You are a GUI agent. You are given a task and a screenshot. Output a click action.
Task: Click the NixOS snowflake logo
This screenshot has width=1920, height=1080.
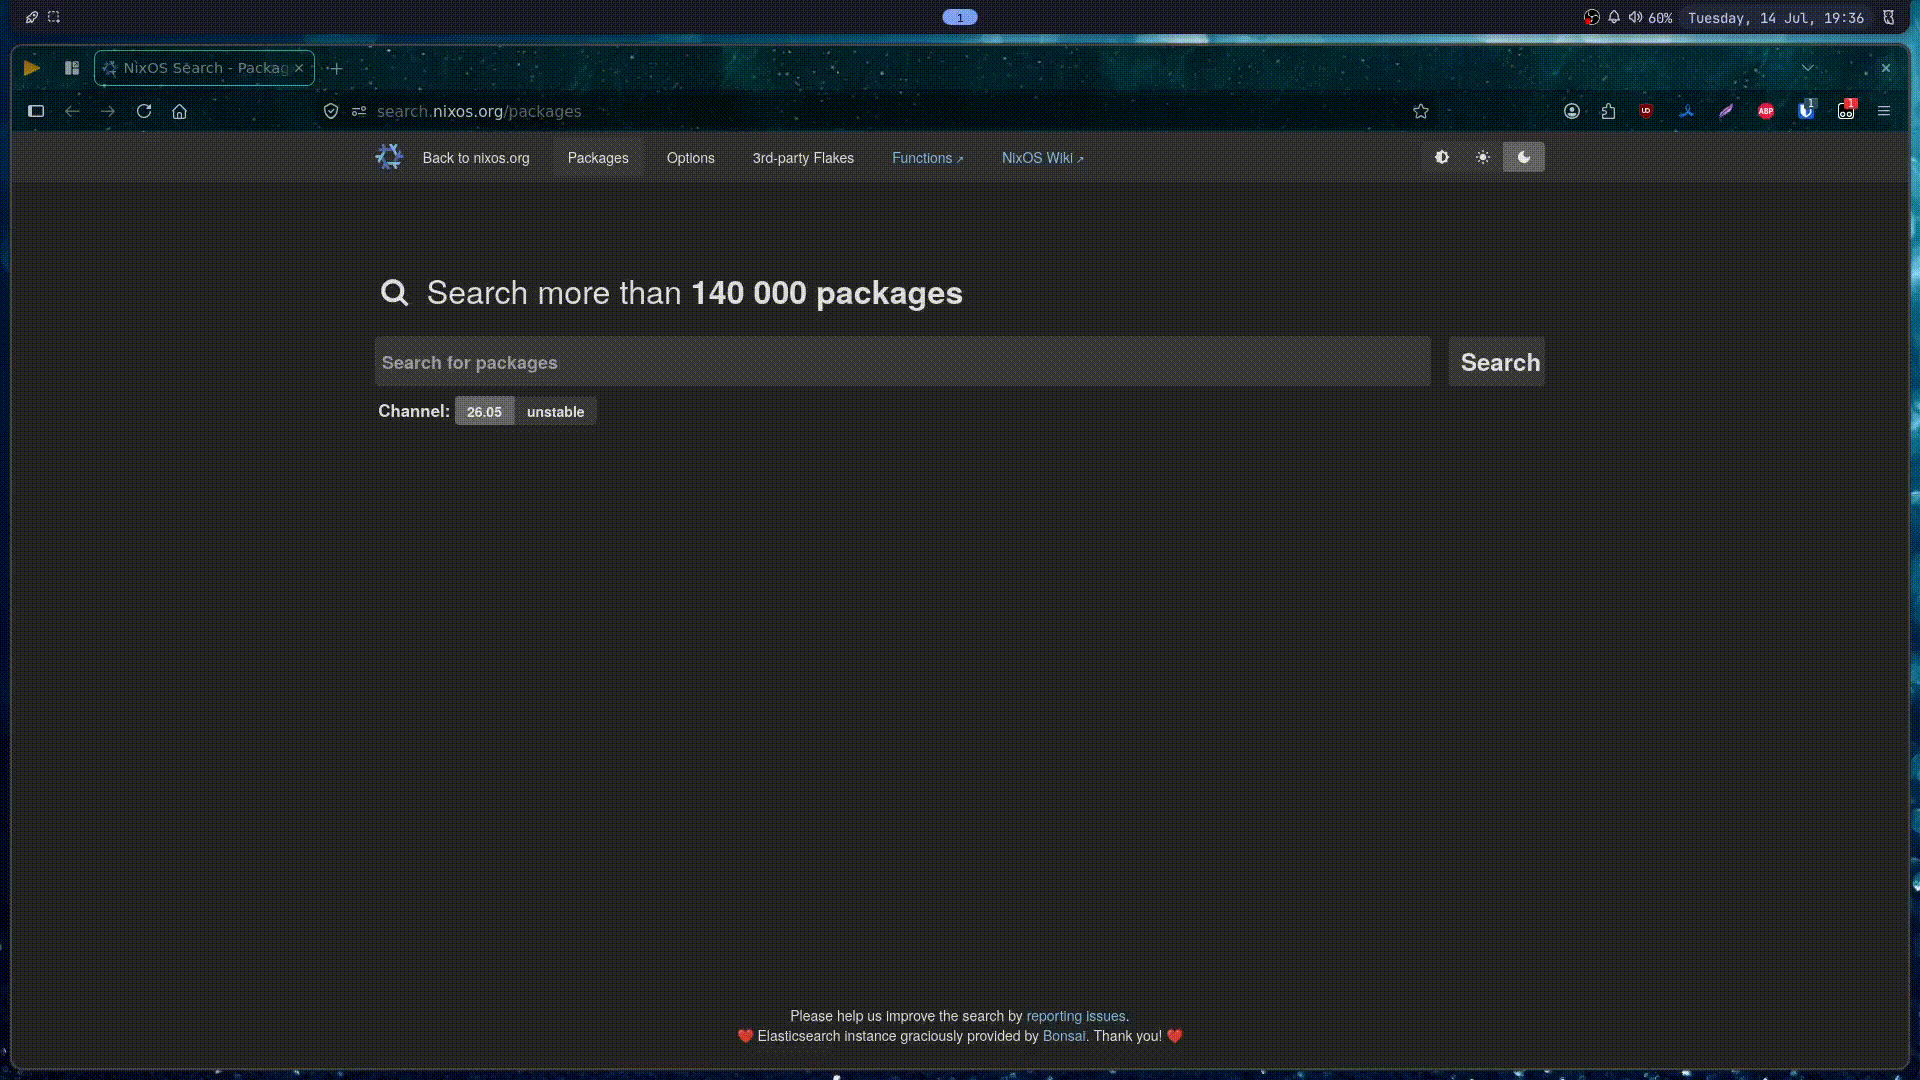pos(389,156)
